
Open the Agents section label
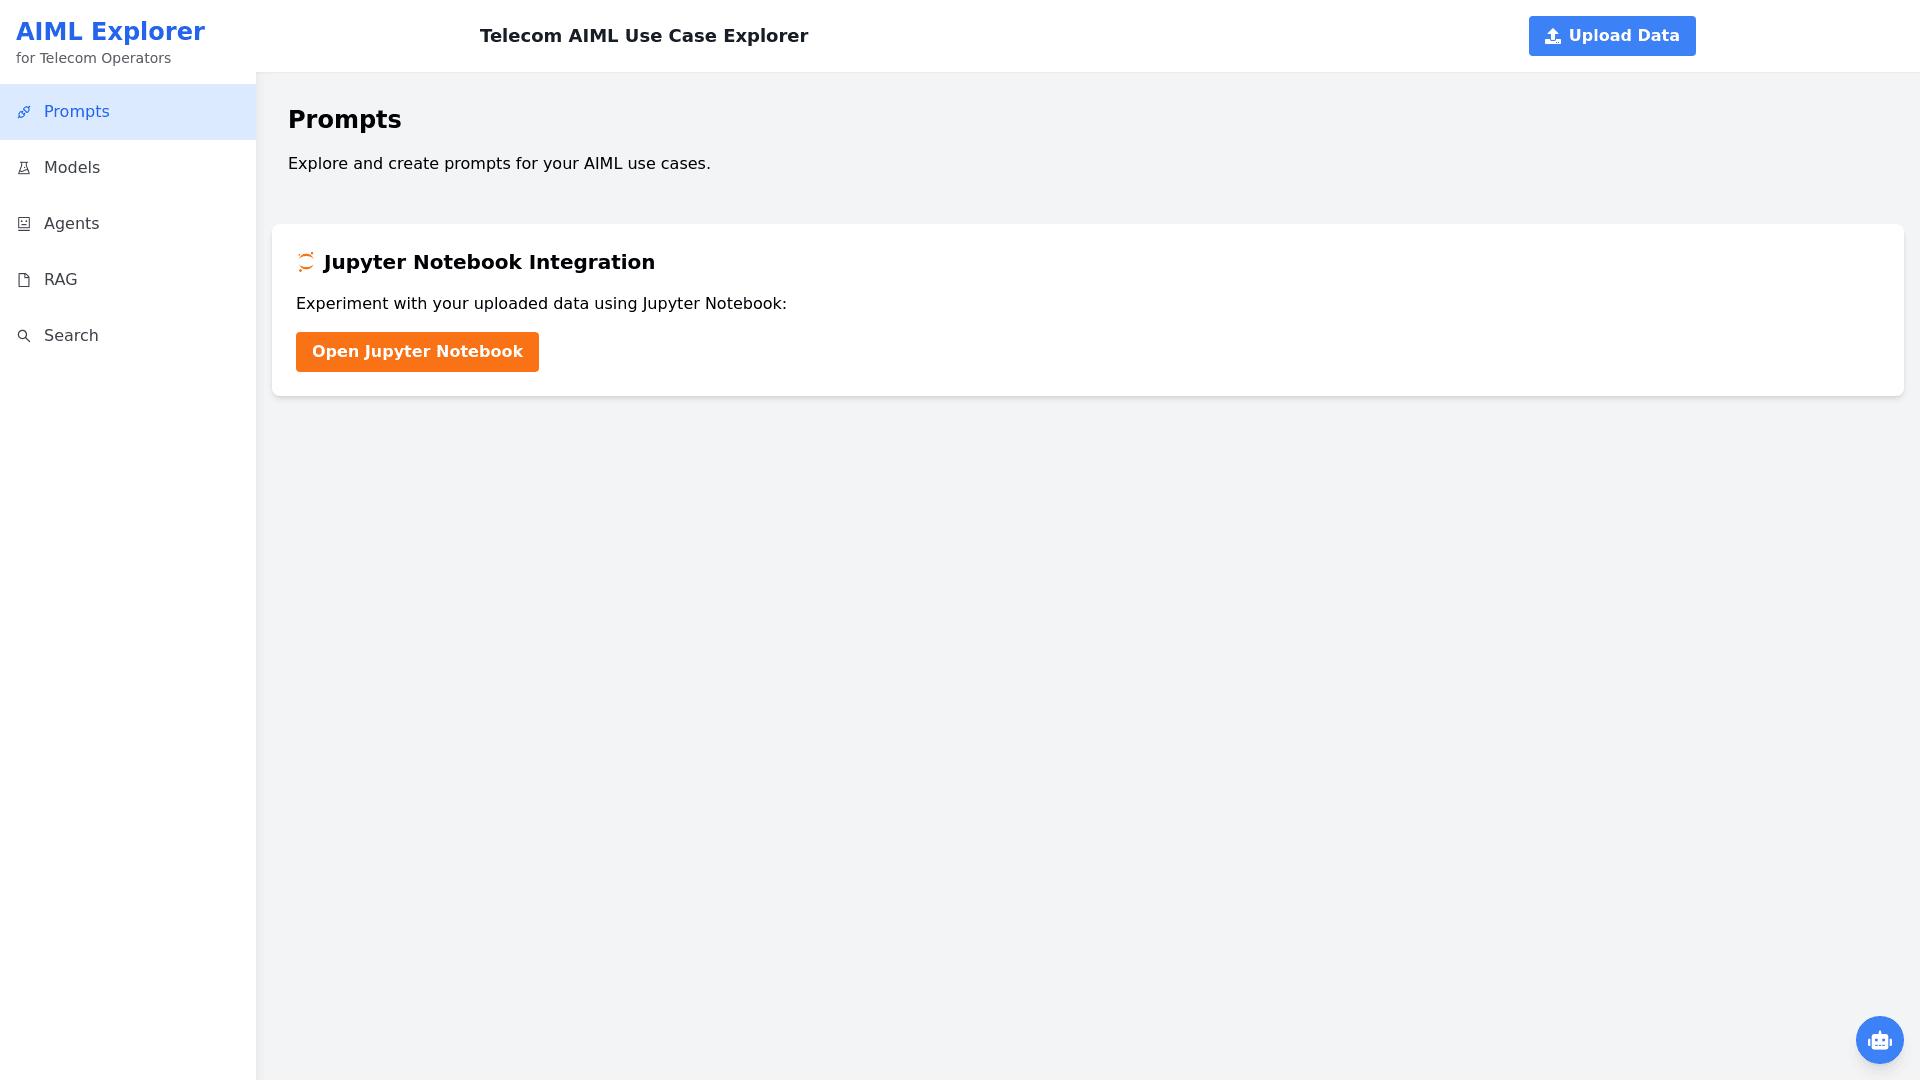pos(72,224)
